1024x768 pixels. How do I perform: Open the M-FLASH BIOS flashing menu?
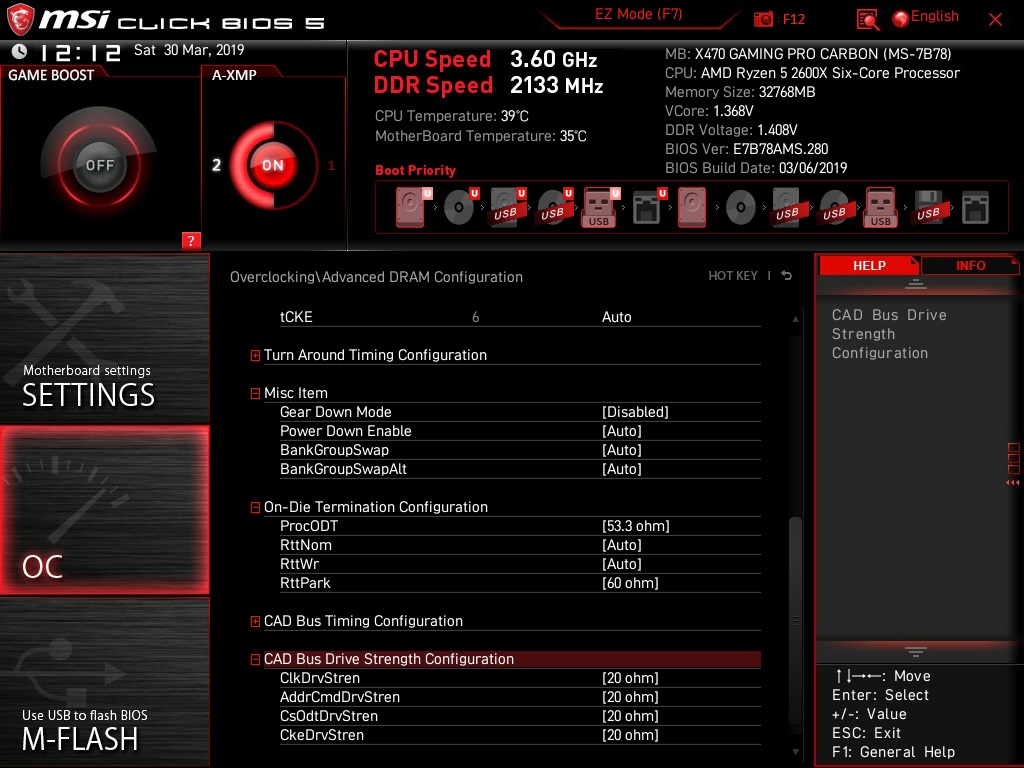click(104, 682)
